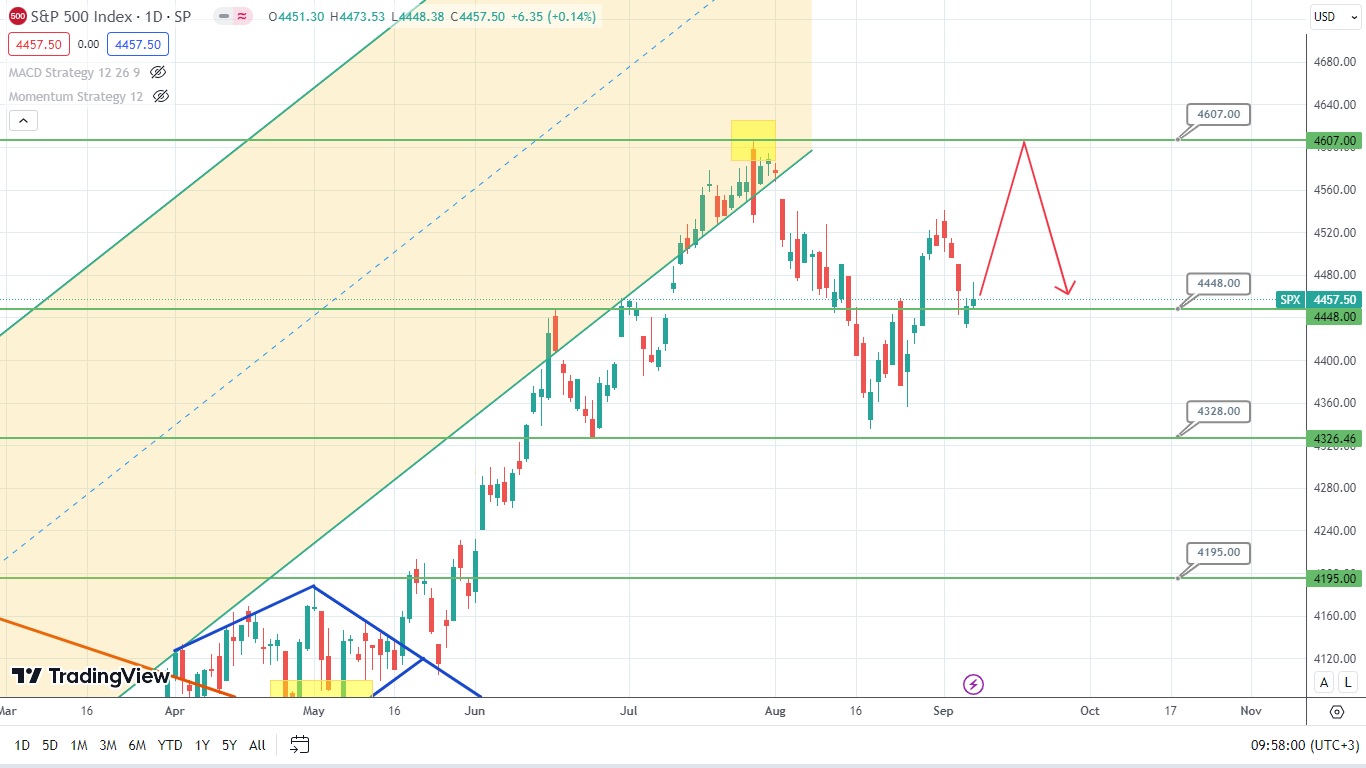This screenshot has width=1366, height=768.
Task: Click the green 4195.00 axis price label
Action: click(1335, 578)
